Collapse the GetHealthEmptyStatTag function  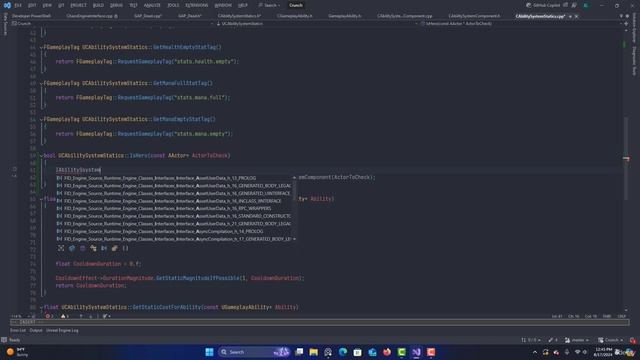click(x=41, y=47)
